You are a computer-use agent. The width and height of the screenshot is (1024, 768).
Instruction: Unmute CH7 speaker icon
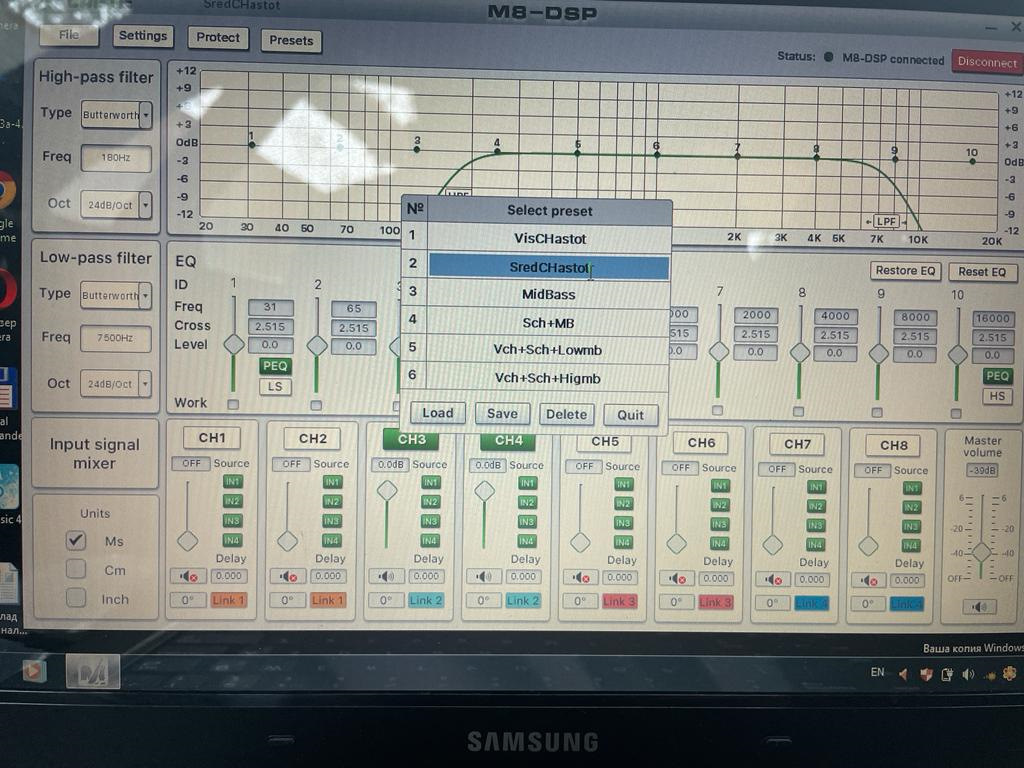pos(773,579)
